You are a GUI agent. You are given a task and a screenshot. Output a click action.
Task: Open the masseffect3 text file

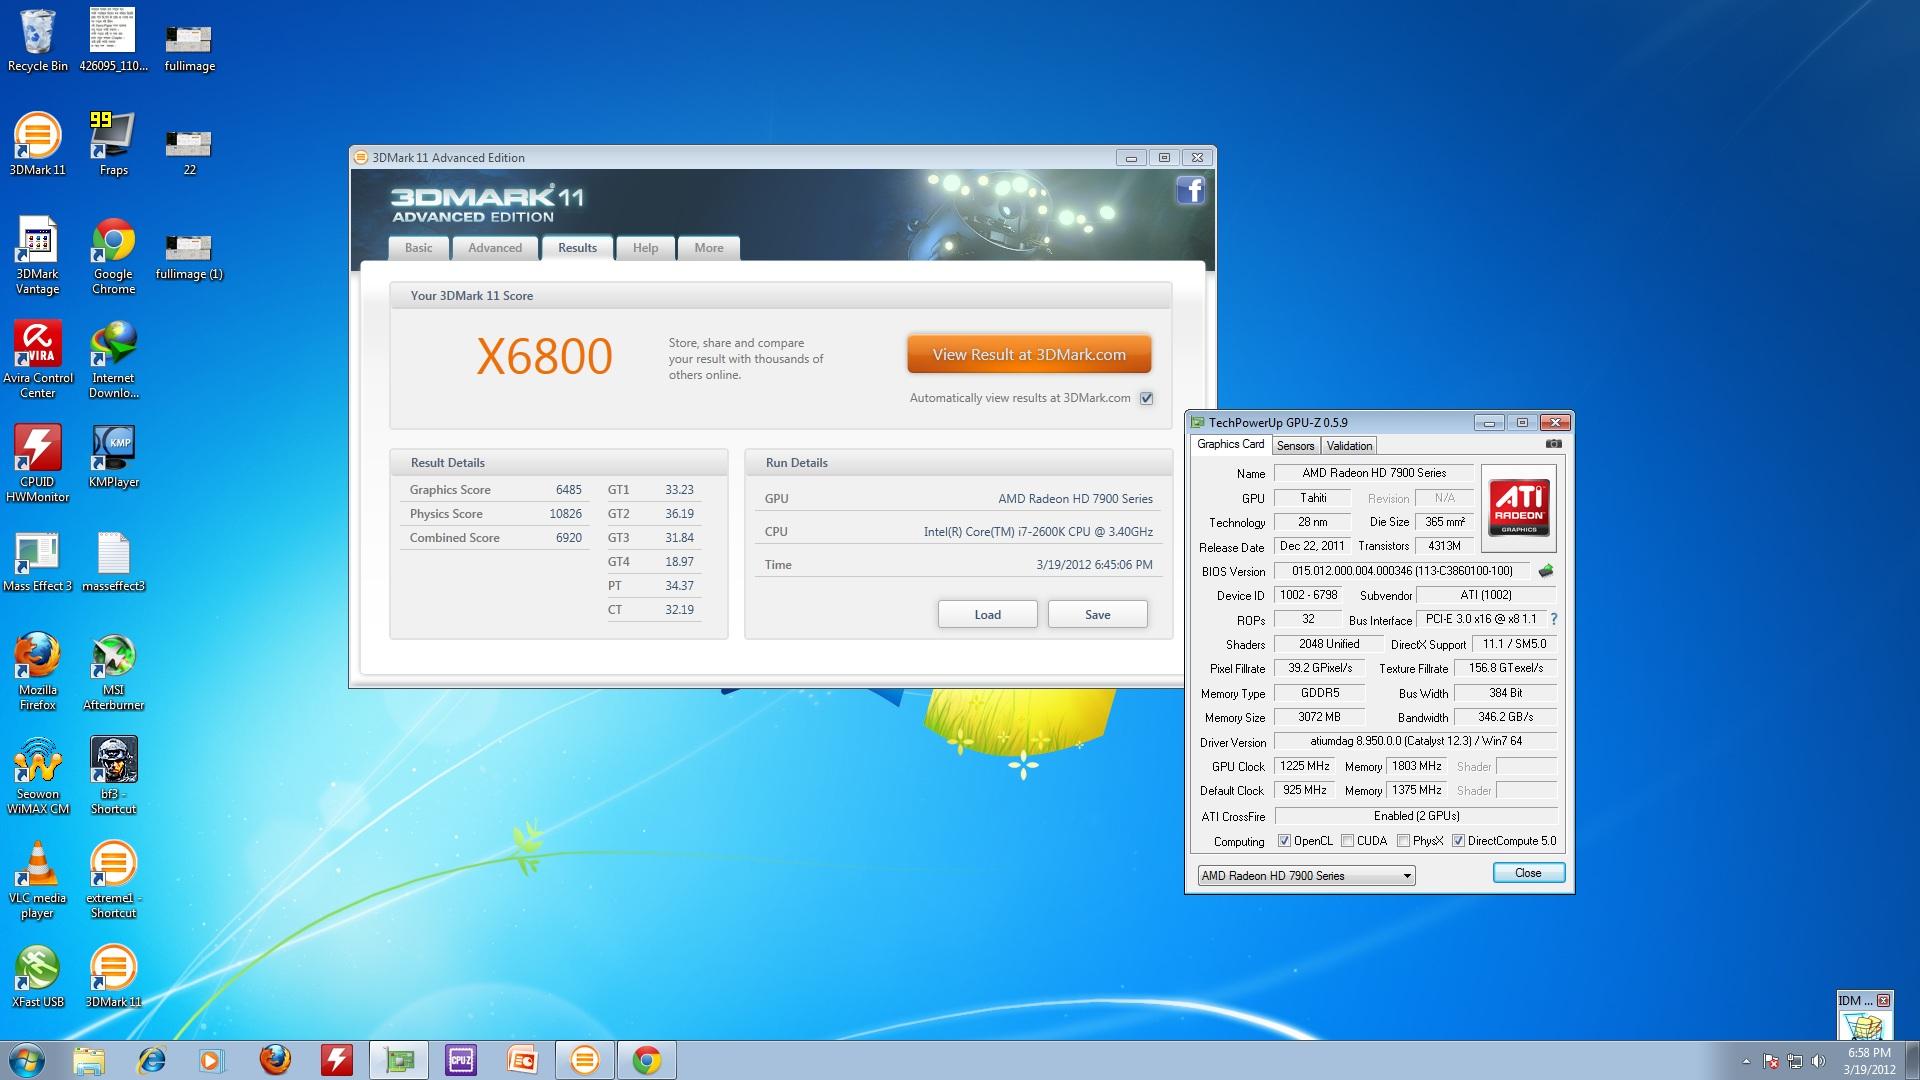coord(113,560)
